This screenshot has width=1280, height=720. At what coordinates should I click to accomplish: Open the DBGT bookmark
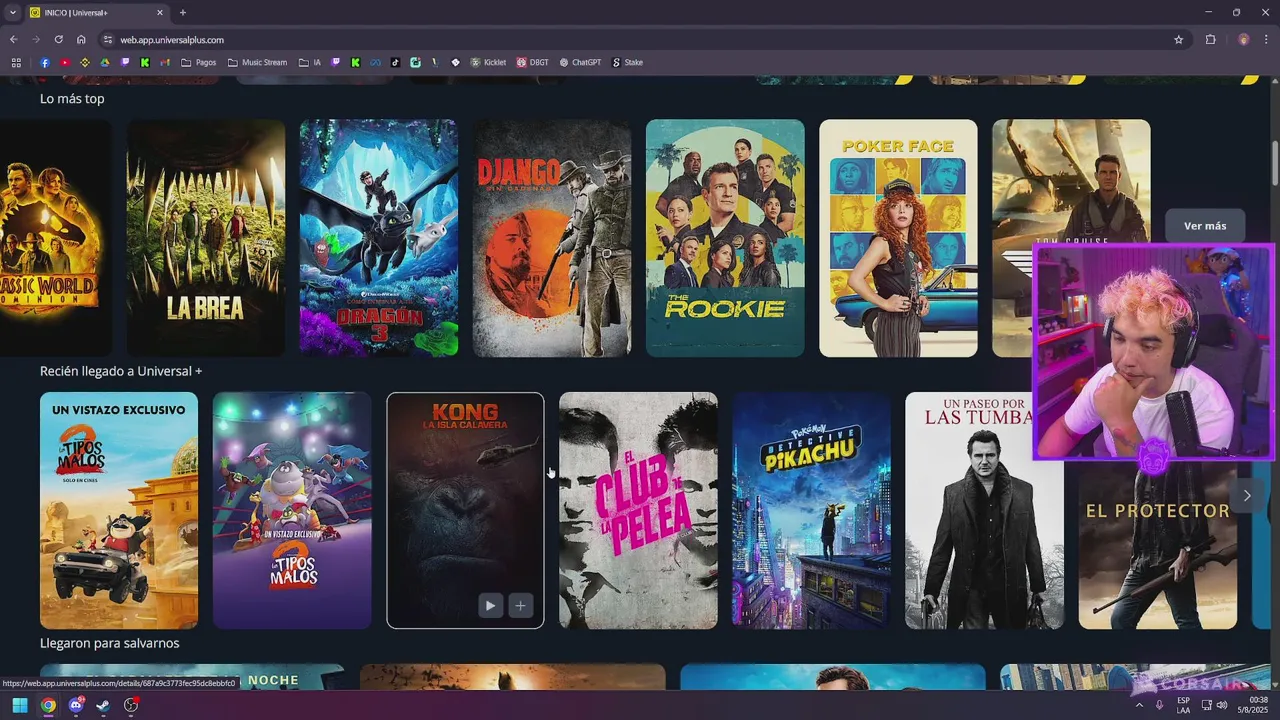532,62
